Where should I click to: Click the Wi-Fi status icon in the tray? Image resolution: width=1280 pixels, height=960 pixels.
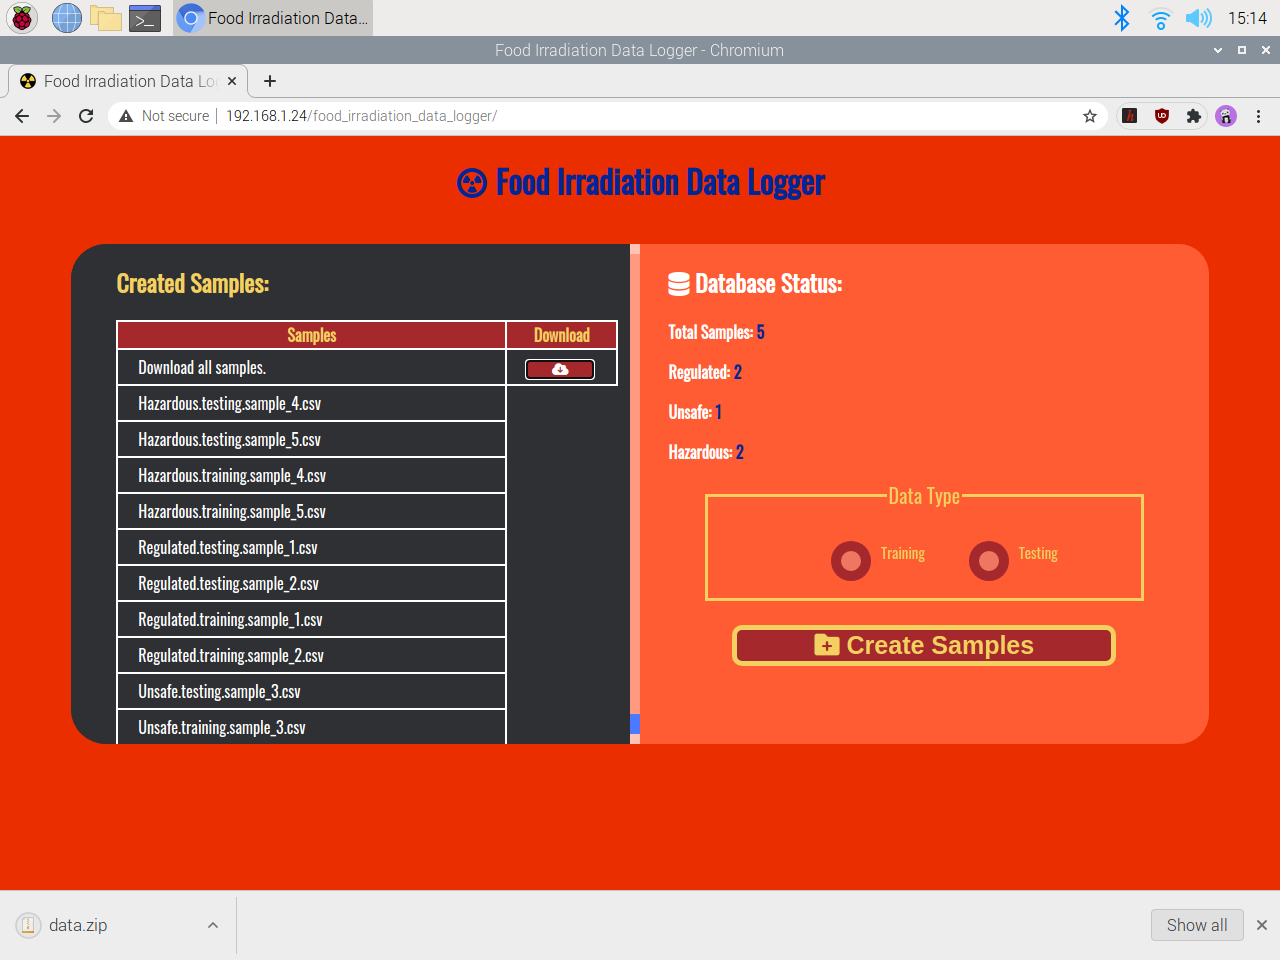[1160, 17]
